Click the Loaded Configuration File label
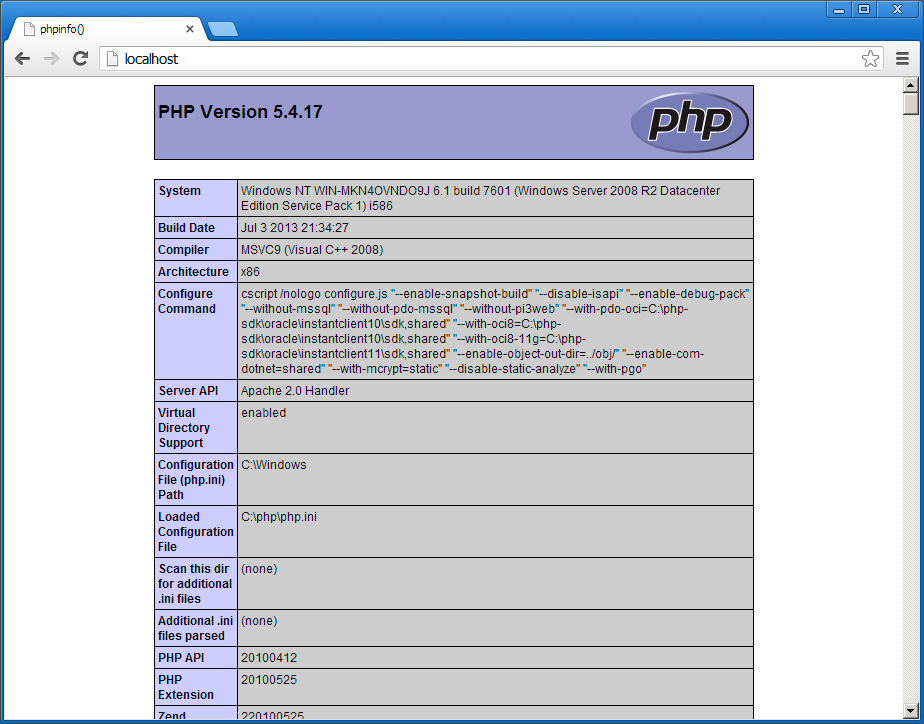The height and width of the screenshot is (724, 924). 196,531
